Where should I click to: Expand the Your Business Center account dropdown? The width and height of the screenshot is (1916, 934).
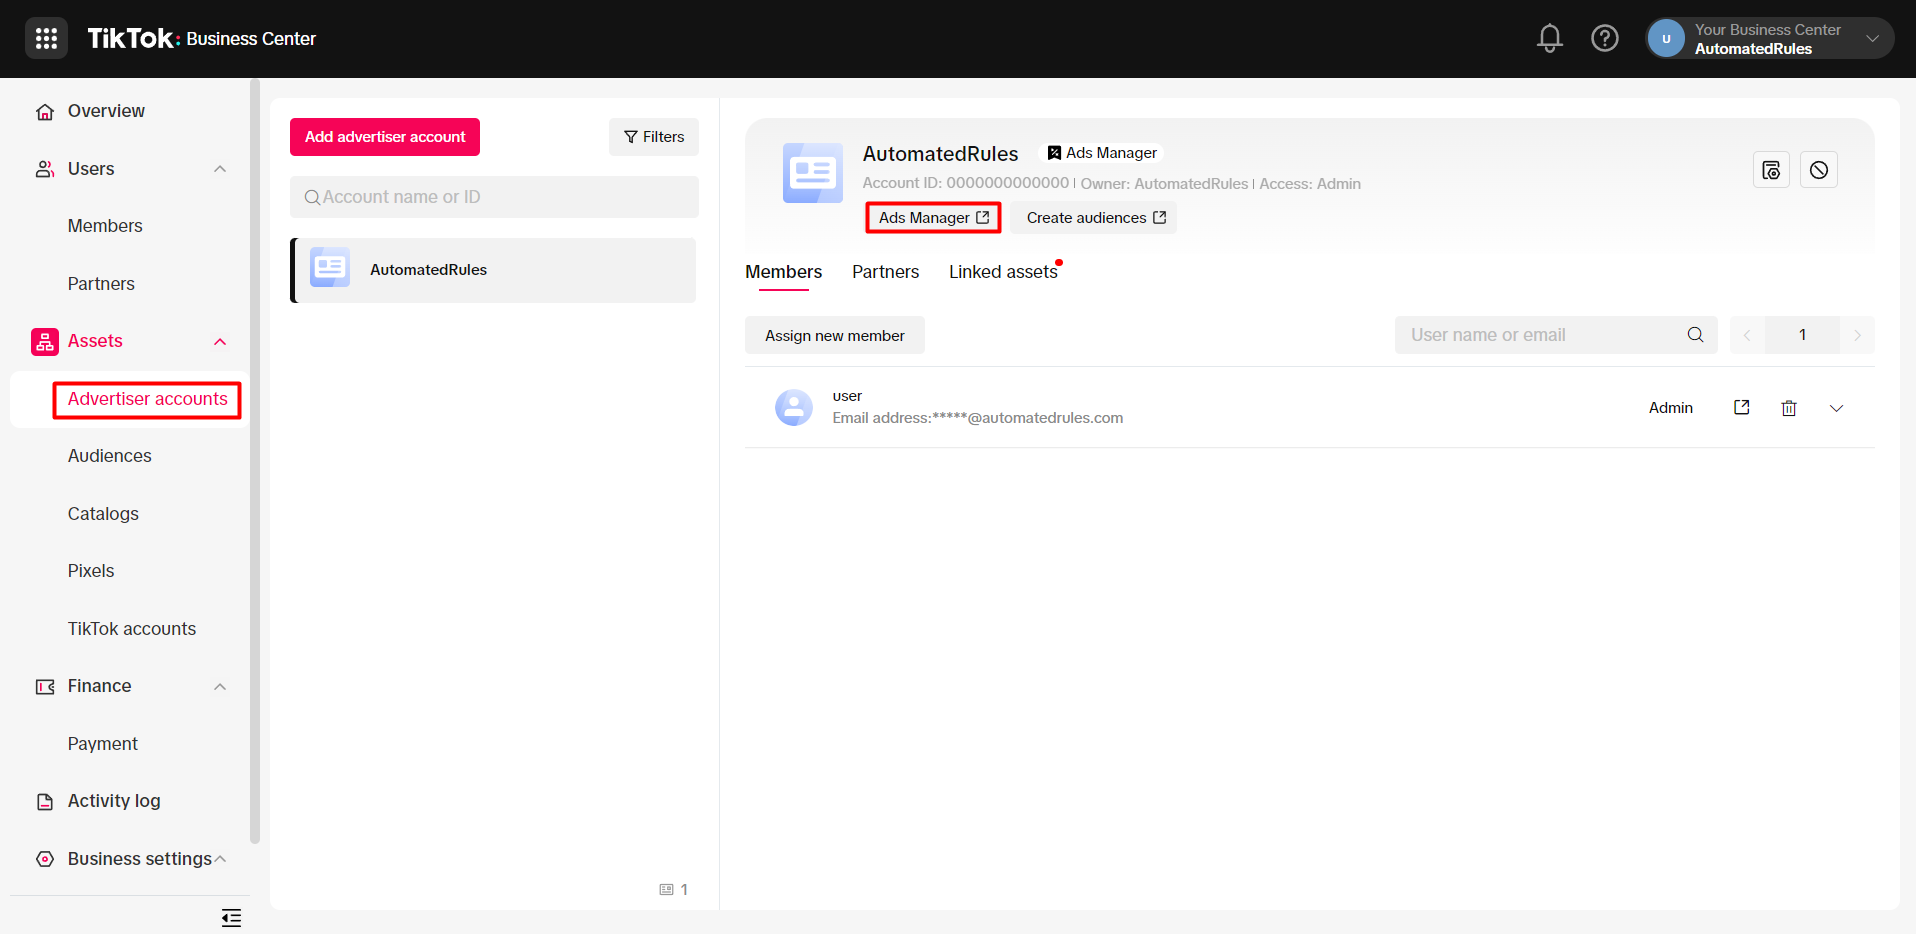[x=1770, y=38]
